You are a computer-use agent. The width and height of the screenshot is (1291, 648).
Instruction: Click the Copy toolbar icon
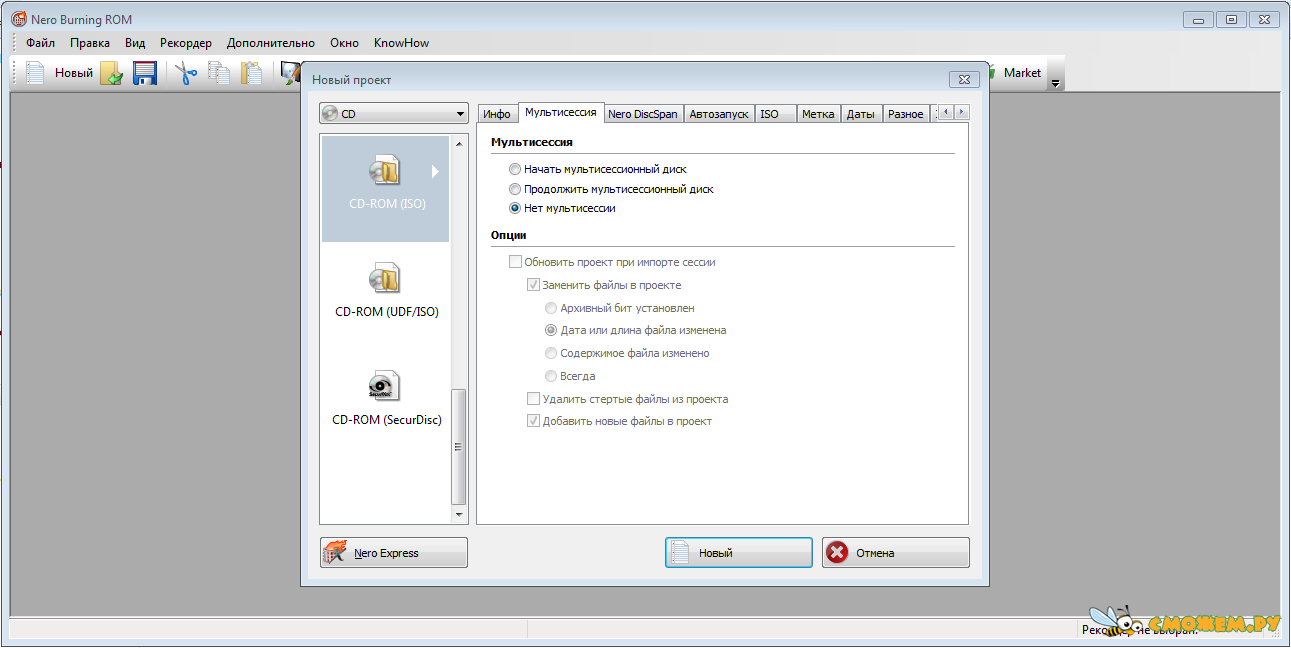click(x=219, y=73)
